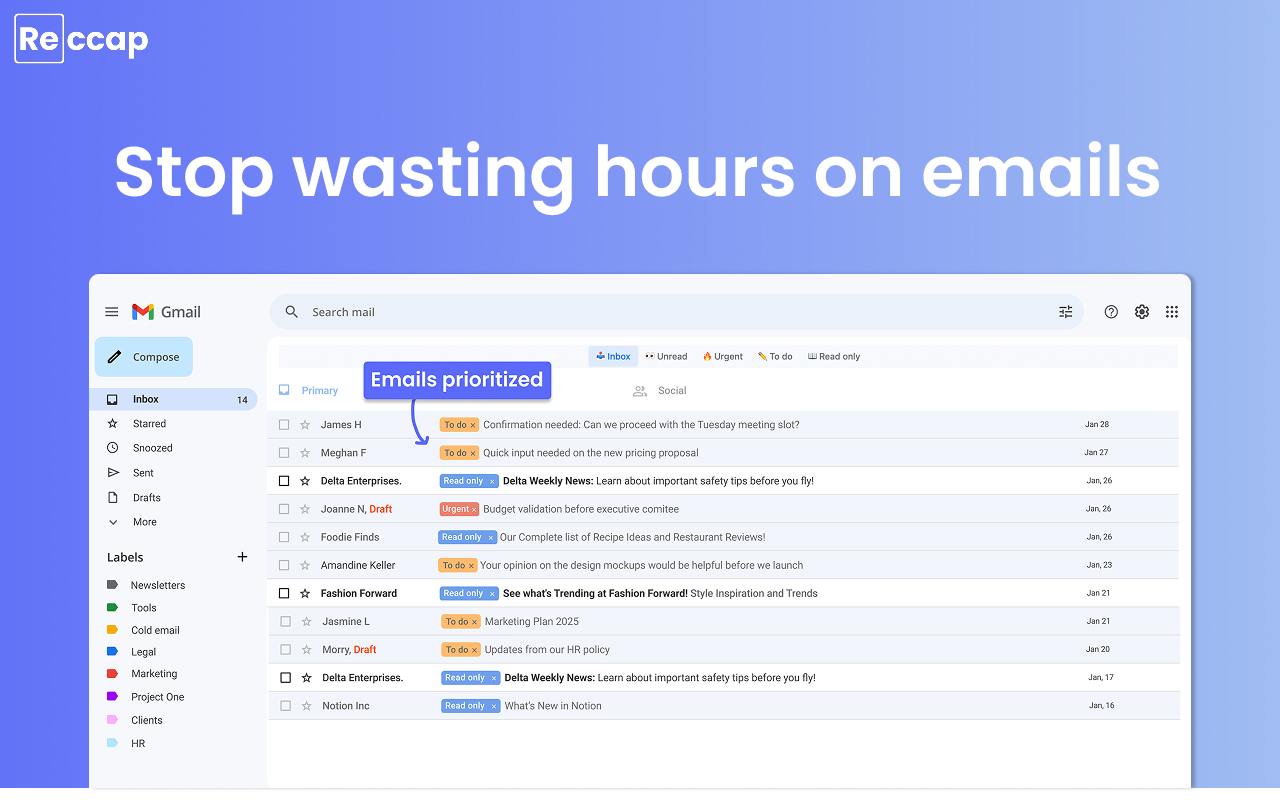Screen dimensions: 1280x800
Task: Filter emails by the Urgent tab
Action: [x=722, y=356]
